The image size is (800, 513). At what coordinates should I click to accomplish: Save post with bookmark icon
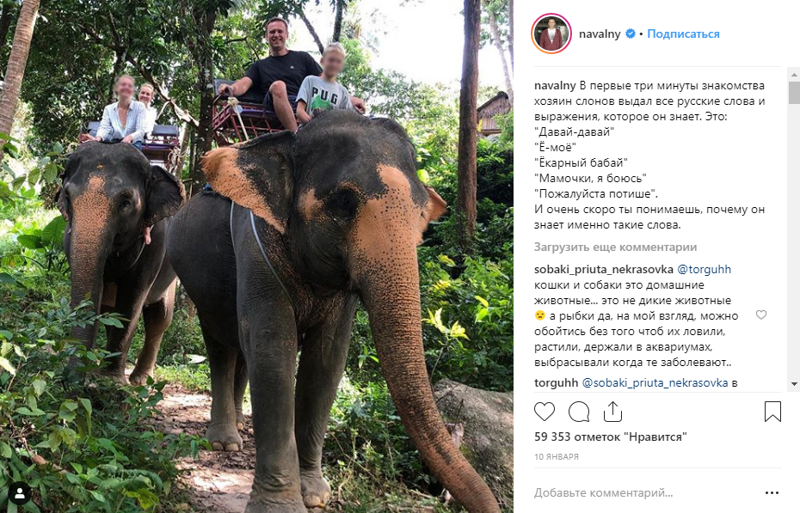772,411
